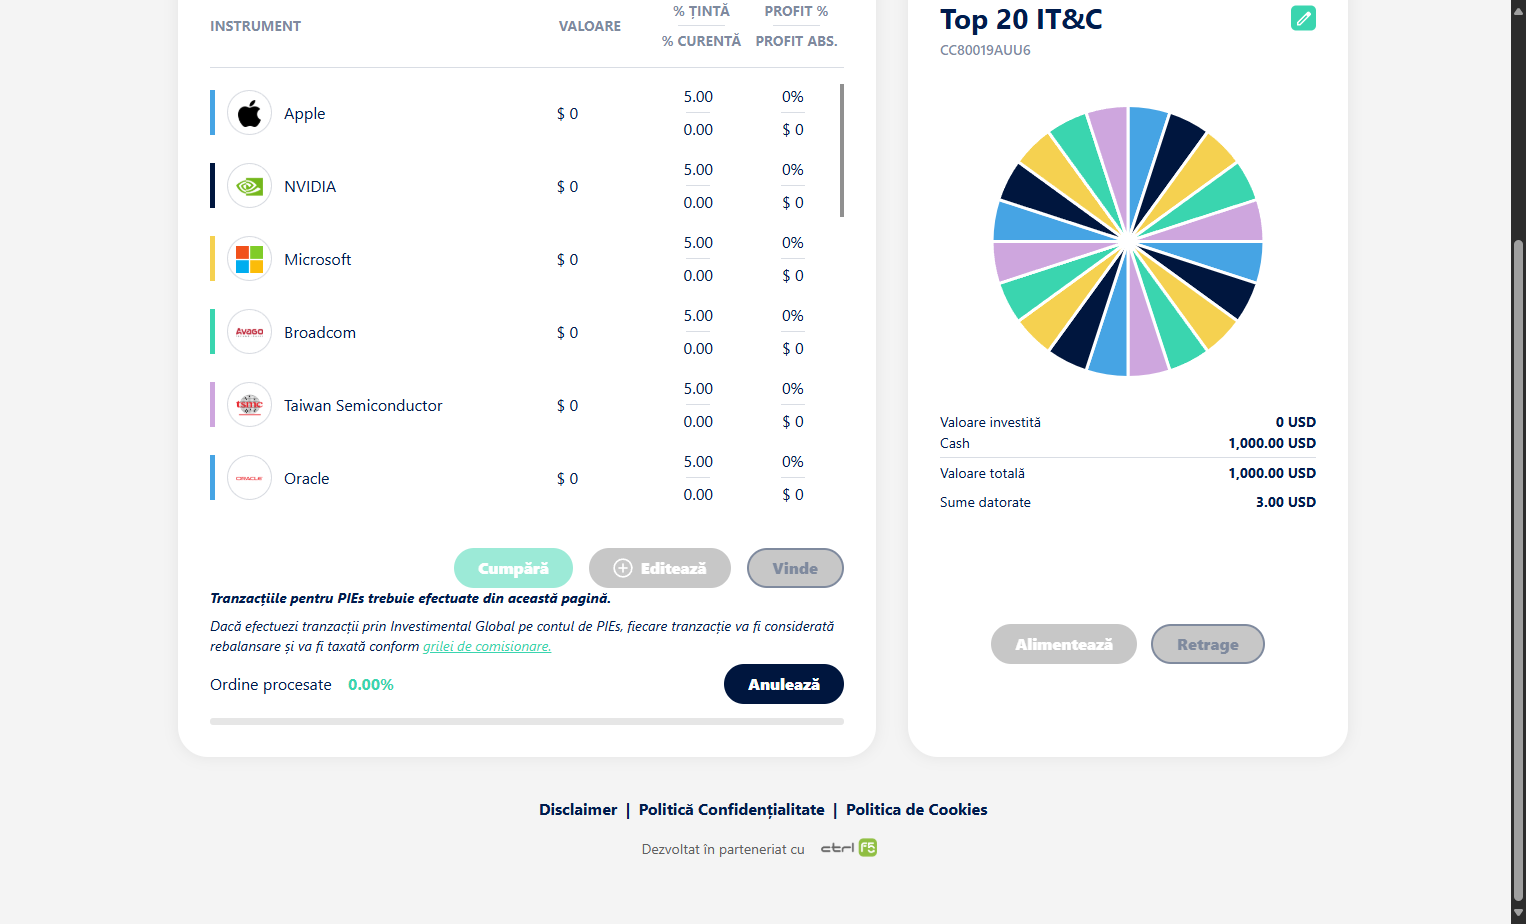Select the Microsoft instrument name
Viewport: 1526px width, 924px height.
tap(318, 260)
